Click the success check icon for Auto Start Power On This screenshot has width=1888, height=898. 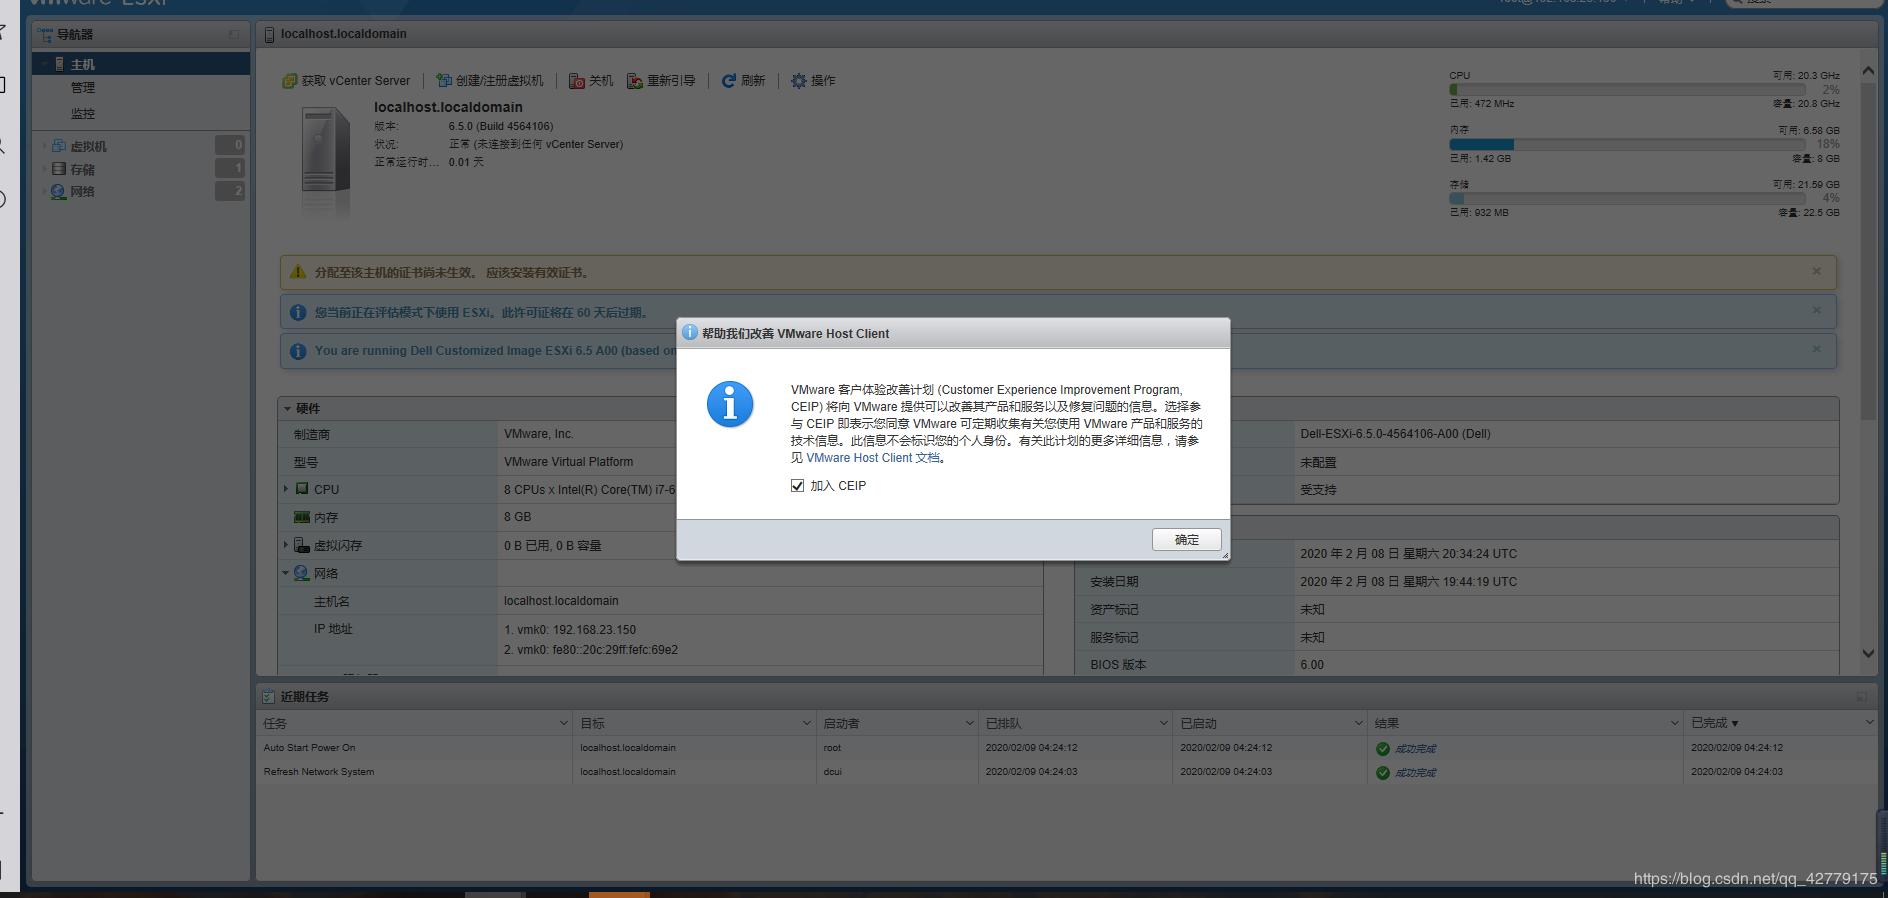(1383, 749)
